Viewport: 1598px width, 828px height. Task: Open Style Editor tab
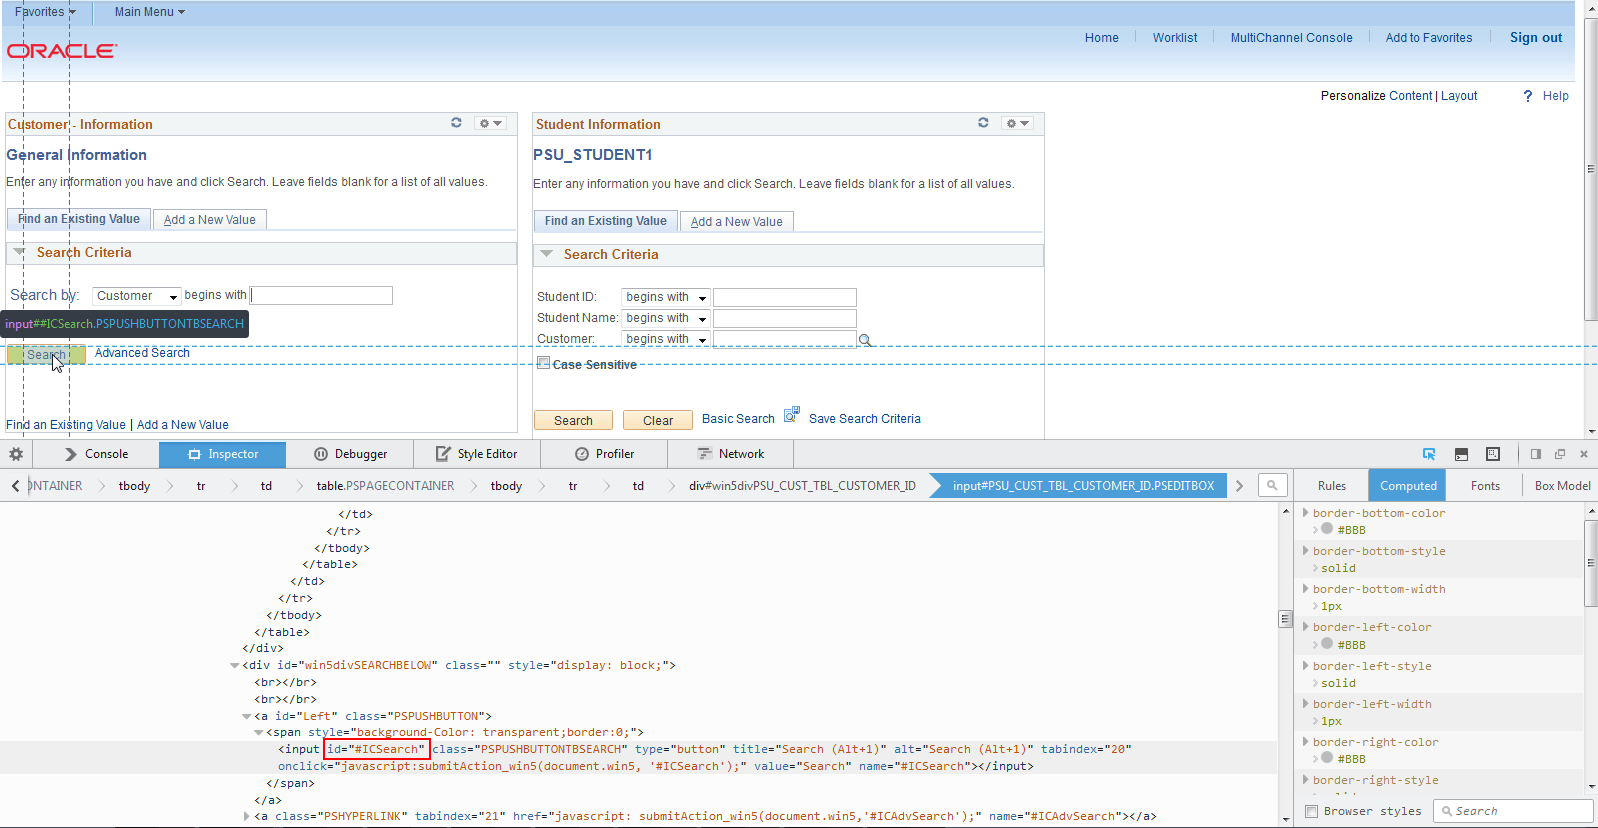click(x=477, y=454)
